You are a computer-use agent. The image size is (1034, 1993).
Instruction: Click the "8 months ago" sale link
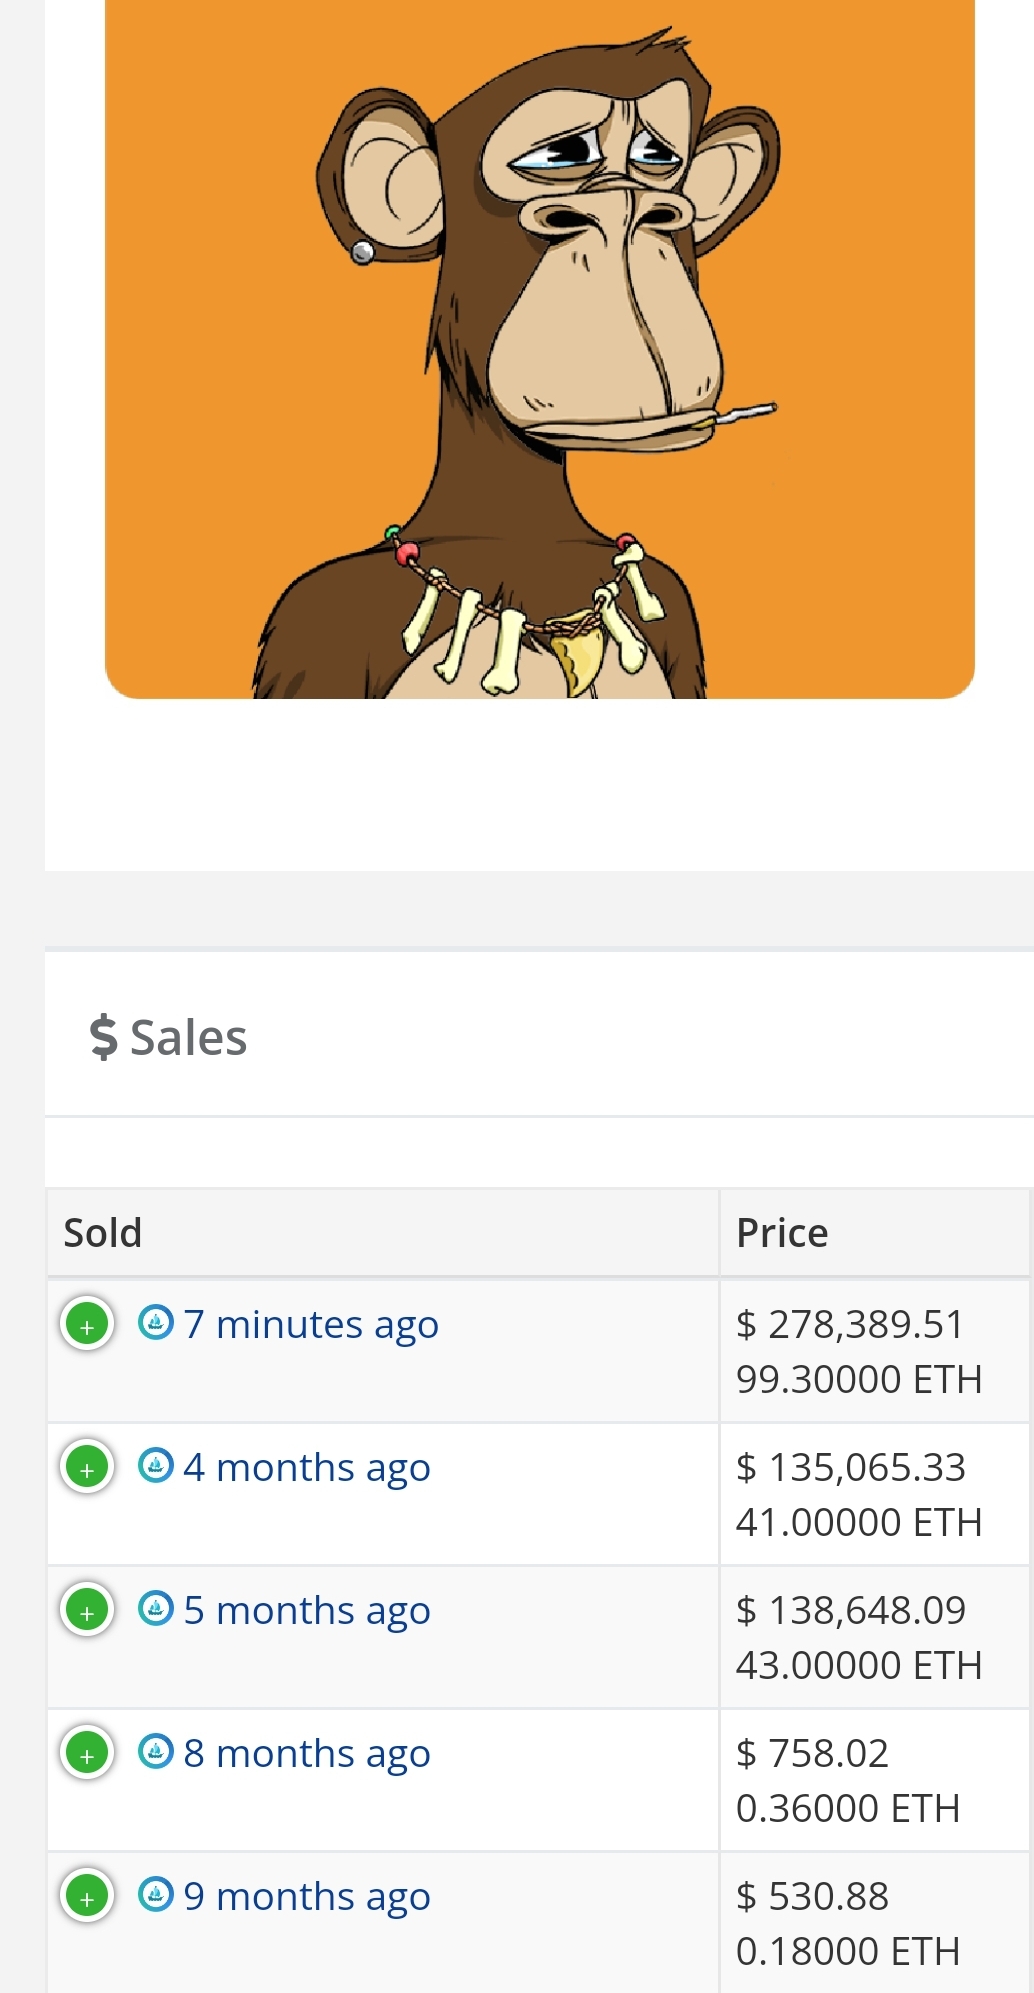coord(307,1753)
